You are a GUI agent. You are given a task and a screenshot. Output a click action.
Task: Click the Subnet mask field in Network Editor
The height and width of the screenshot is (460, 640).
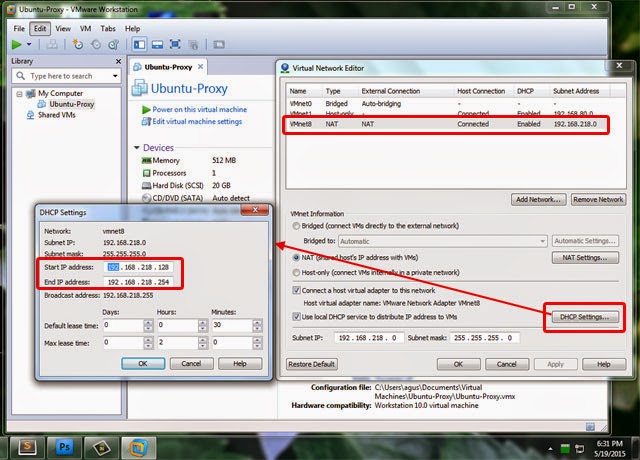[484, 338]
